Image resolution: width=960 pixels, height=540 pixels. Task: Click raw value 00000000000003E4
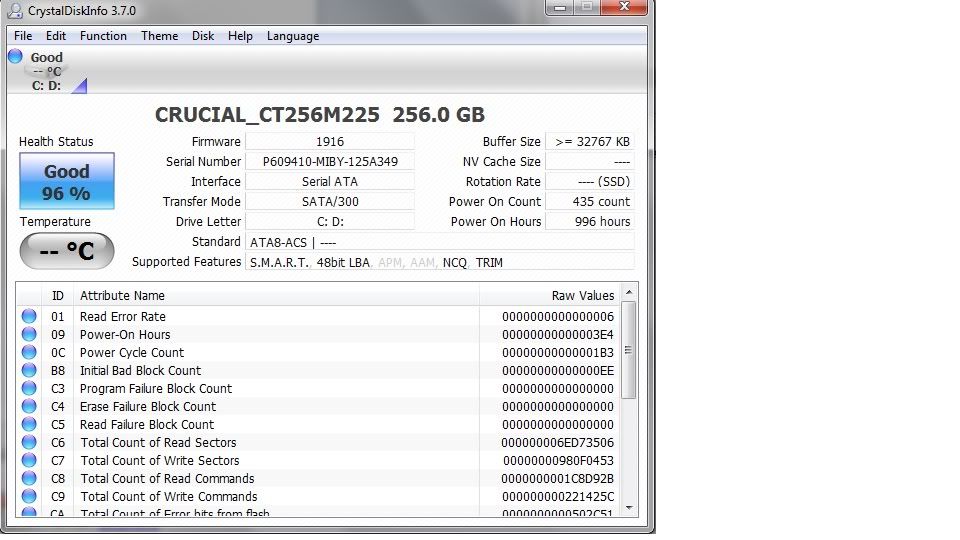[x=557, y=335]
